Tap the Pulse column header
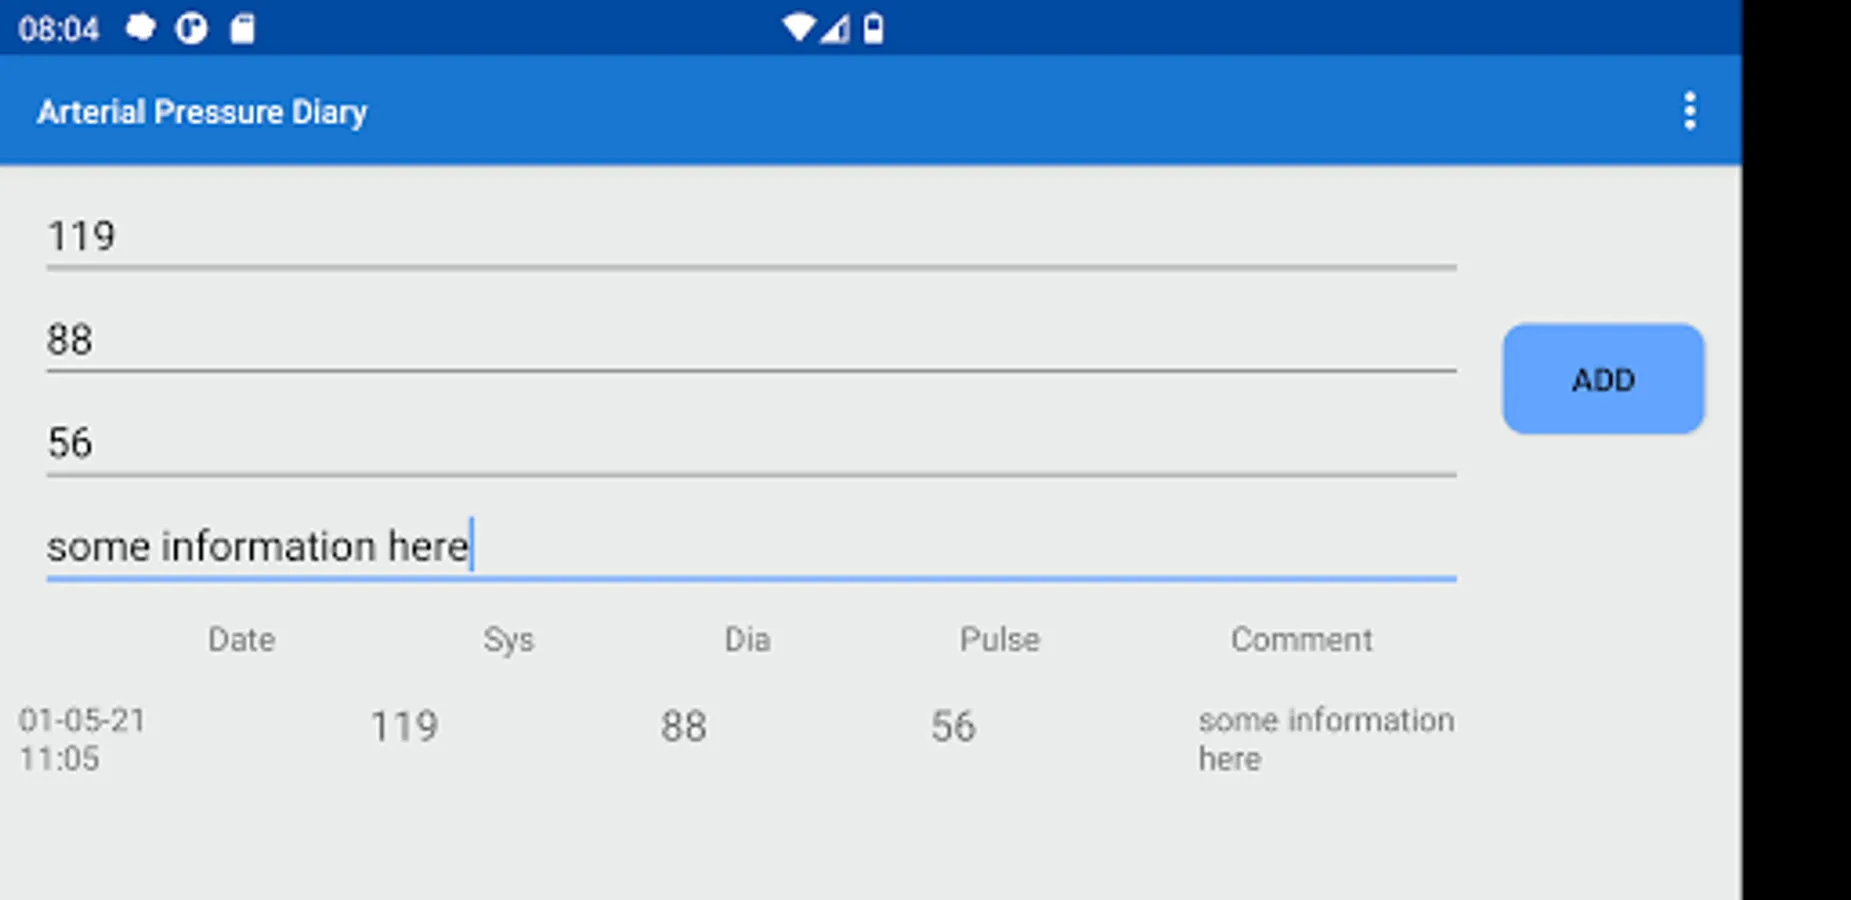 [999, 639]
